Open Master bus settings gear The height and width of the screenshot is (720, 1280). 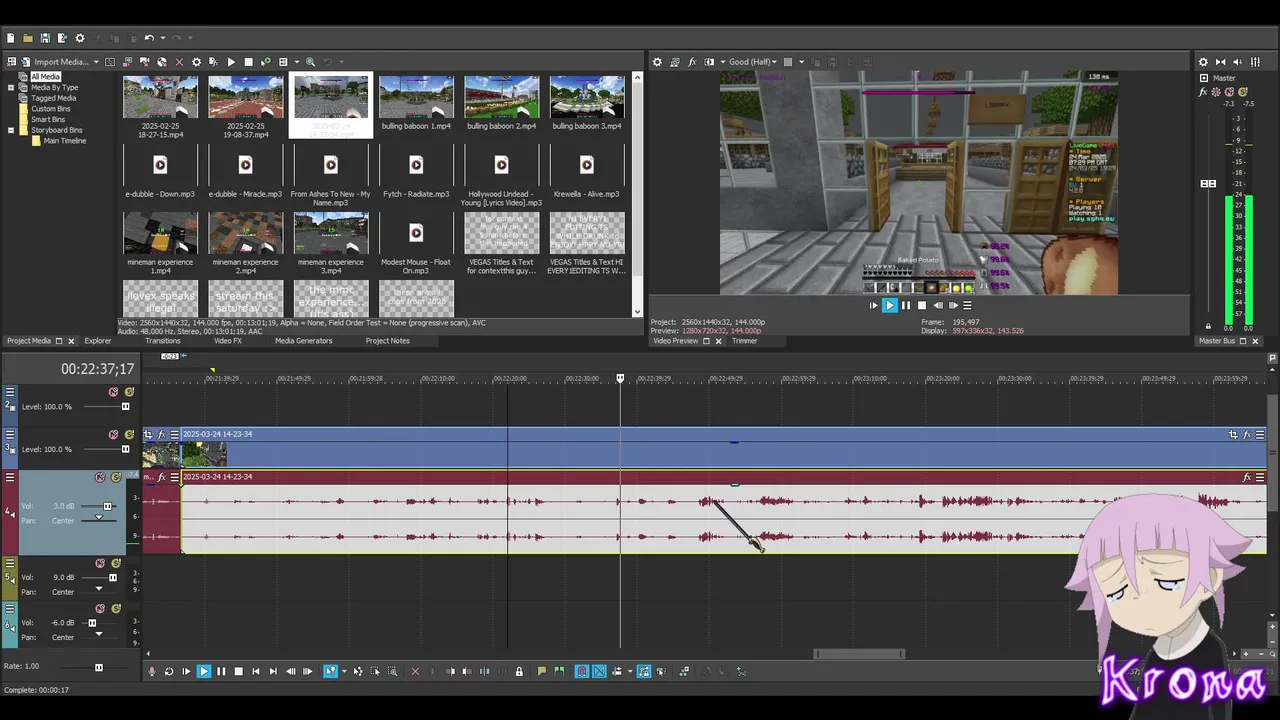click(1203, 62)
